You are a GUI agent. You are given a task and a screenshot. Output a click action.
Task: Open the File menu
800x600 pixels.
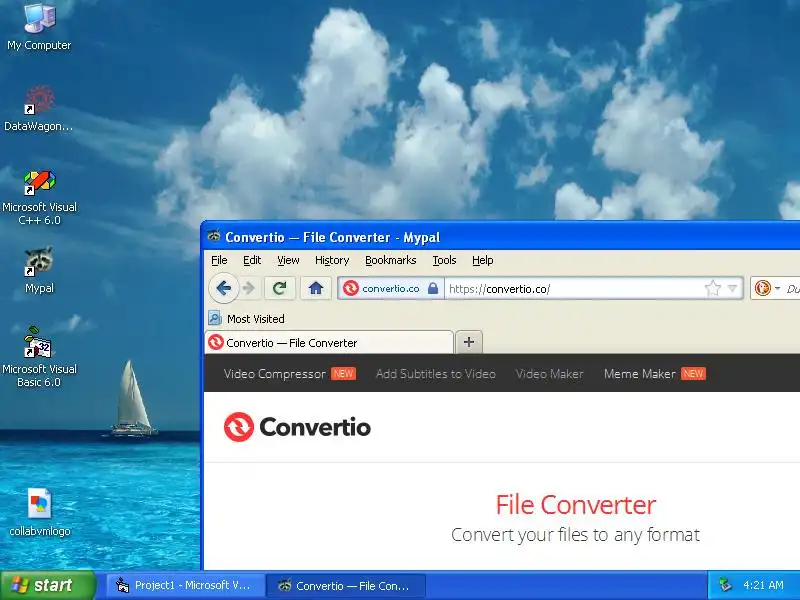tap(219, 260)
